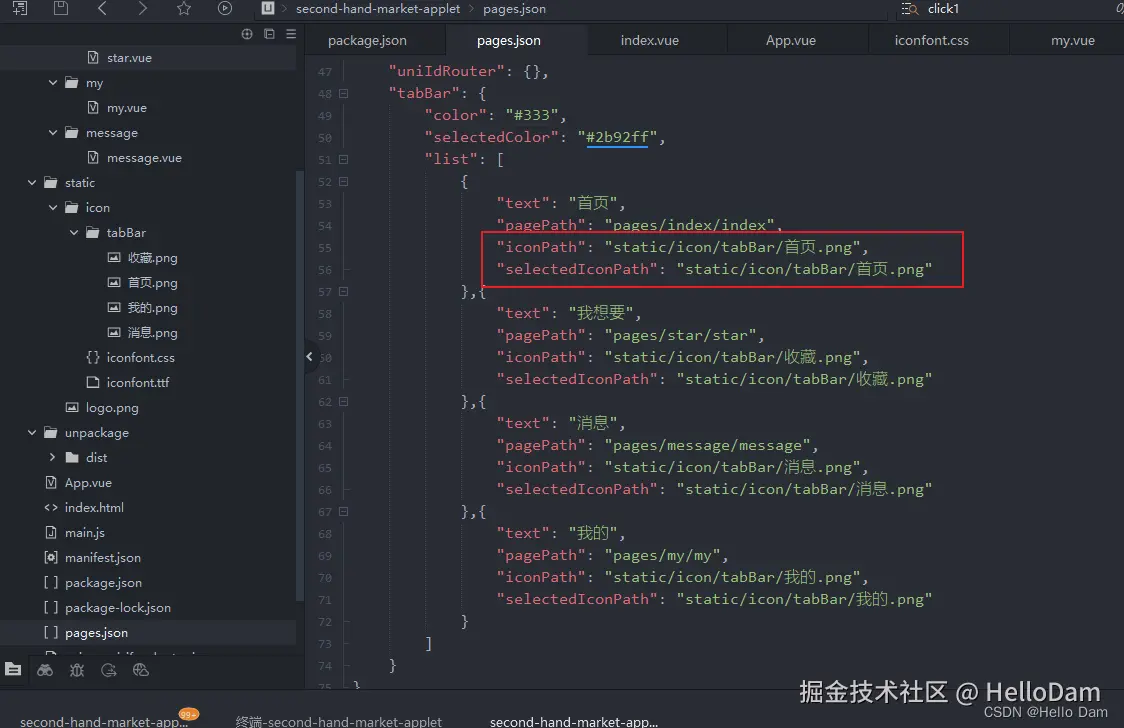The image size is (1124, 728).
Task: Fold code block at line 67
Action: (343, 512)
